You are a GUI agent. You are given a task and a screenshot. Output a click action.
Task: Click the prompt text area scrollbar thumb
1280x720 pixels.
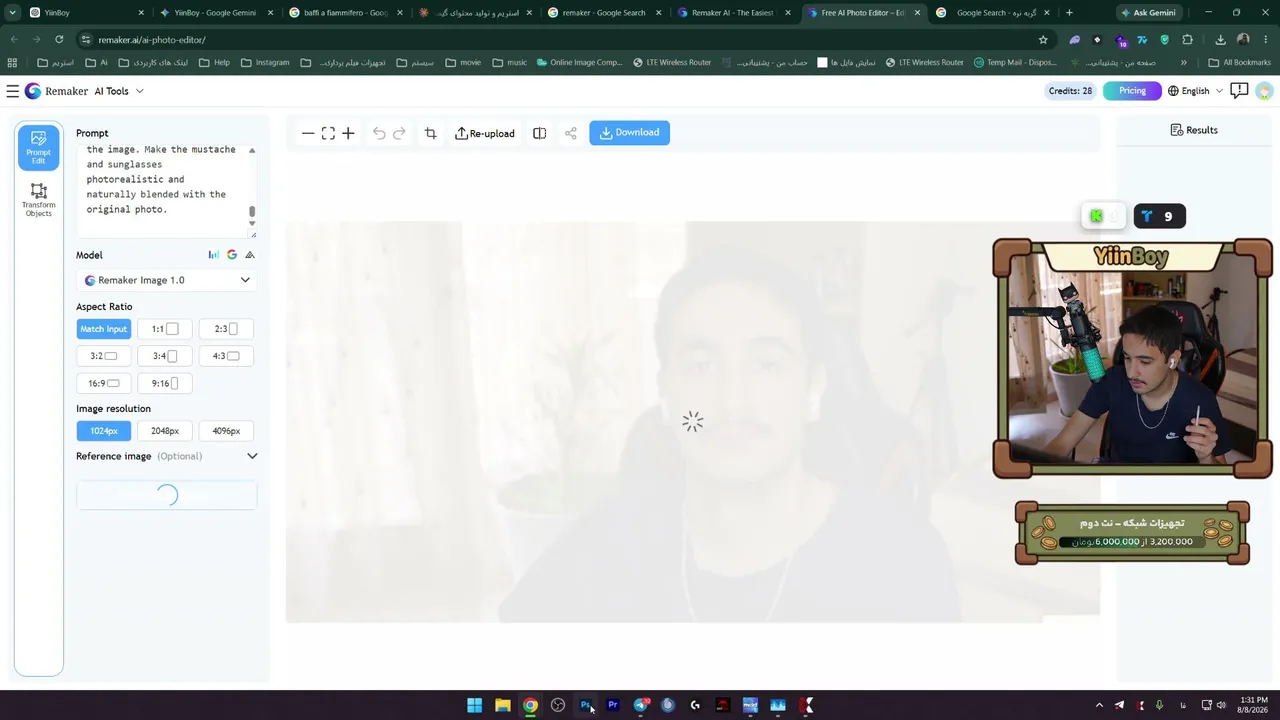click(x=252, y=212)
